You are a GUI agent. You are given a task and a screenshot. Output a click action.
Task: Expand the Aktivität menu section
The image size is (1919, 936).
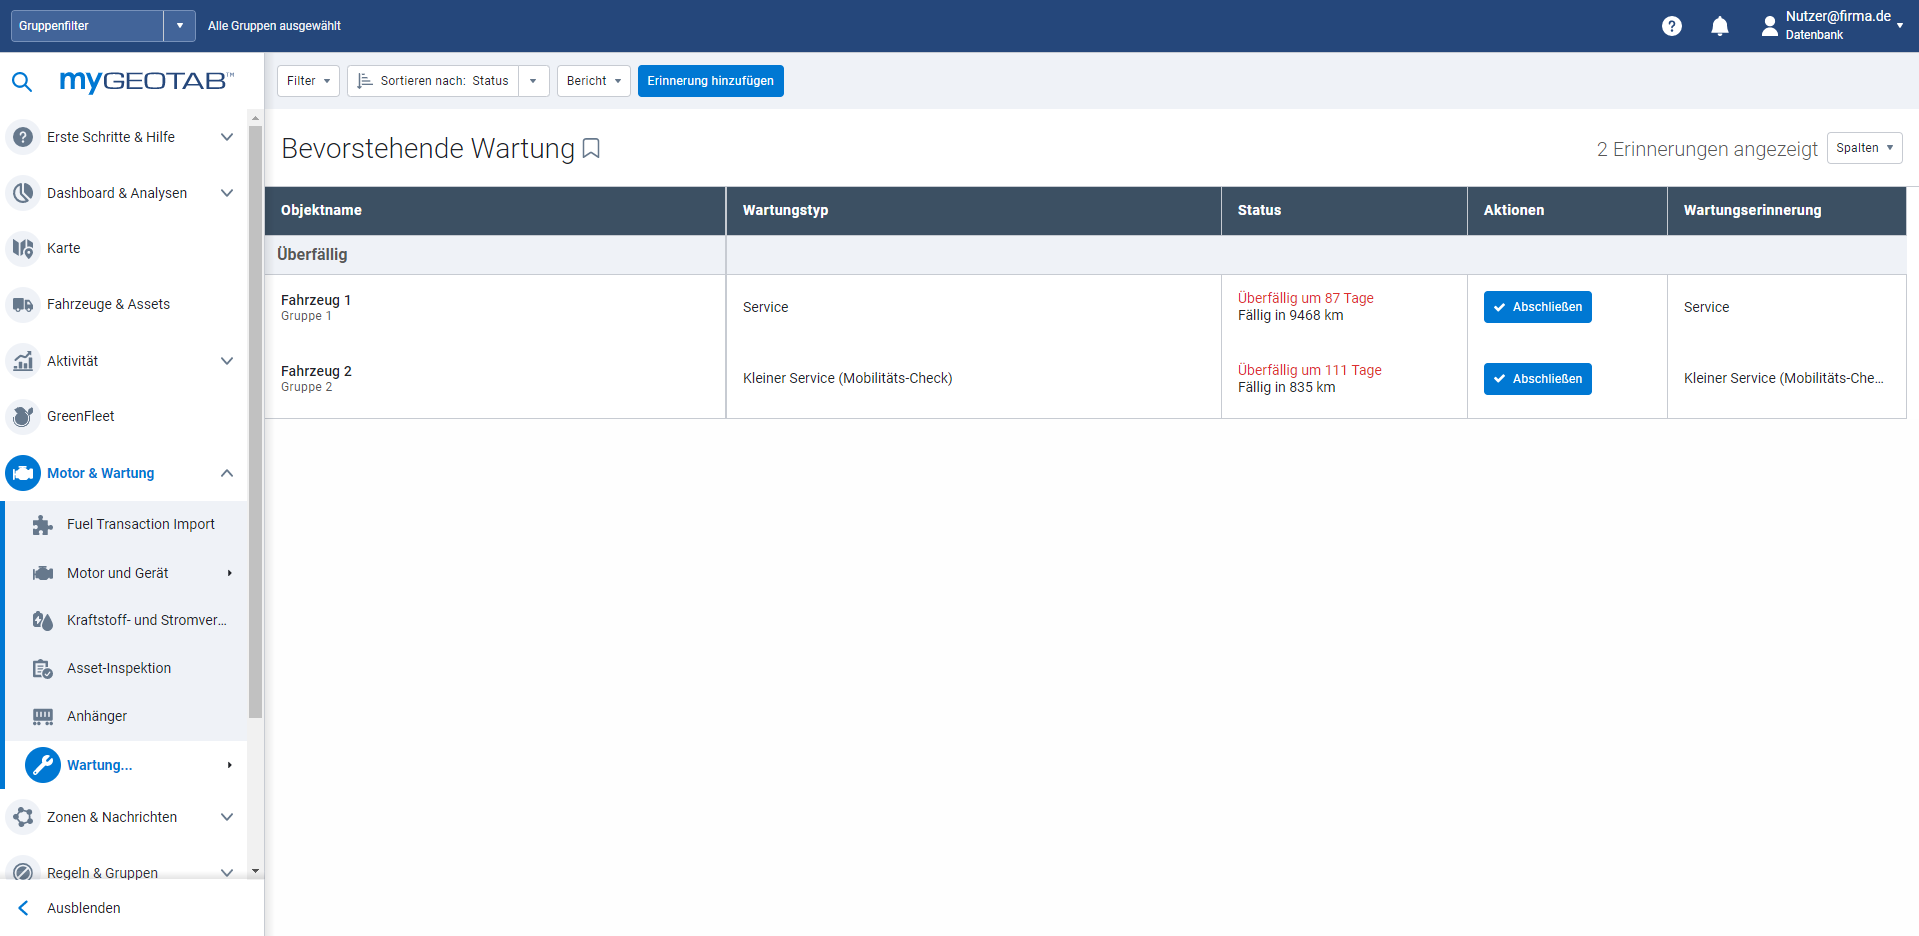coord(227,361)
